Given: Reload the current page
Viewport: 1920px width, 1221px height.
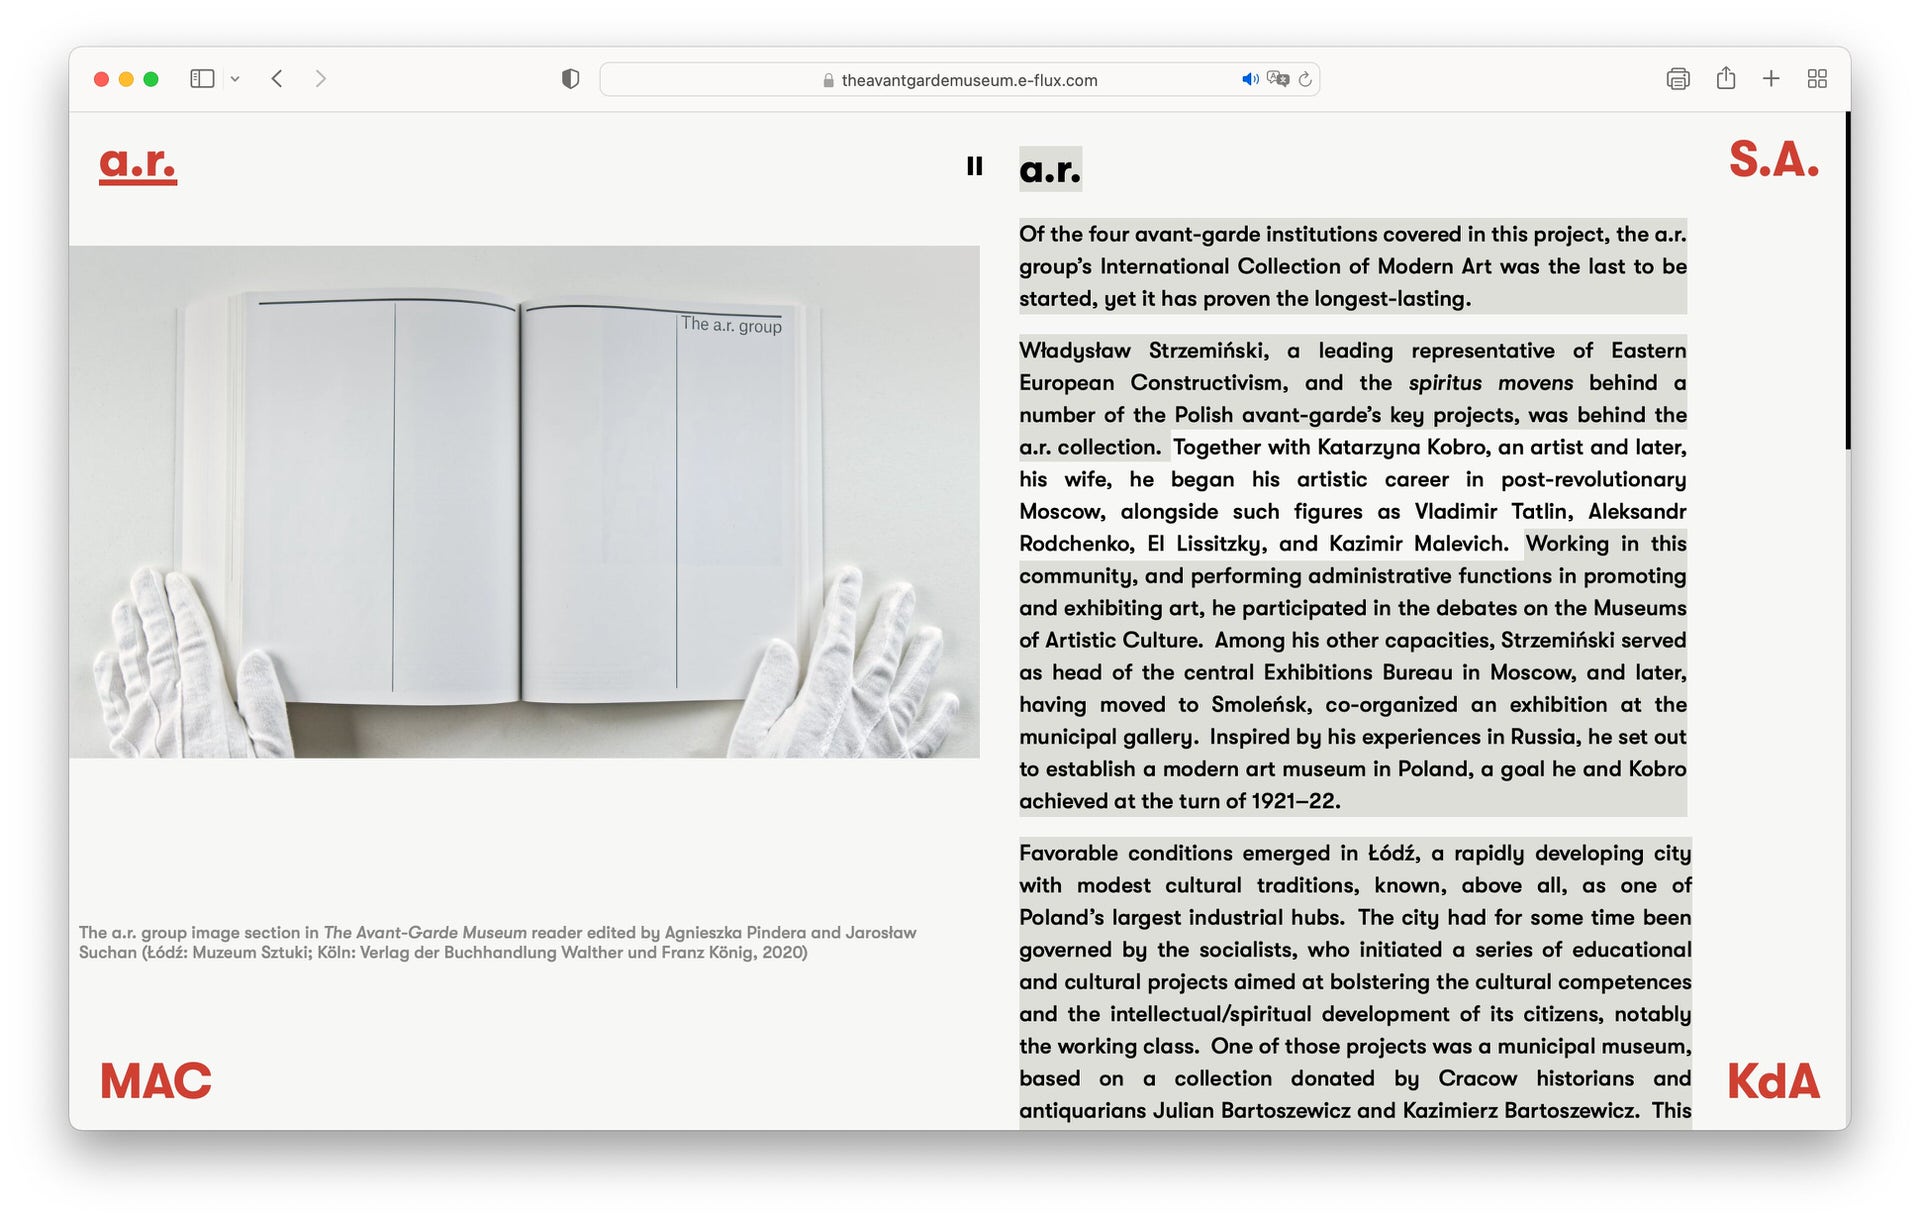Looking at the screenshot, I should (1305, 79).
